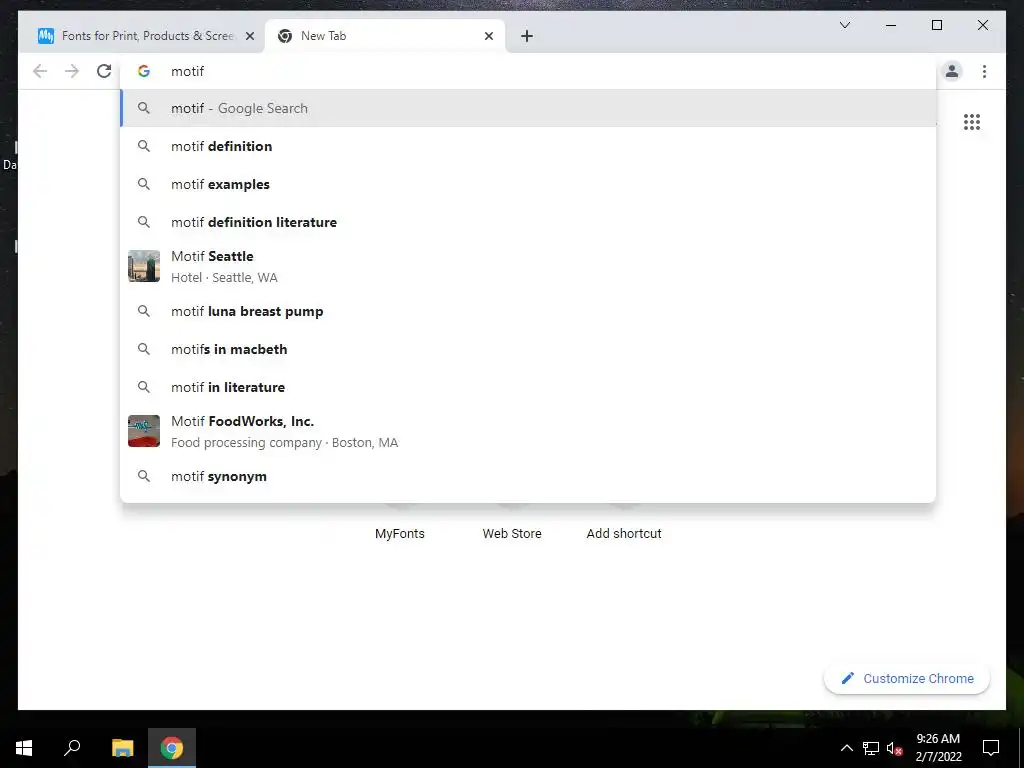
Task: Open the tab search dropdown arrow
Action: 844,25
